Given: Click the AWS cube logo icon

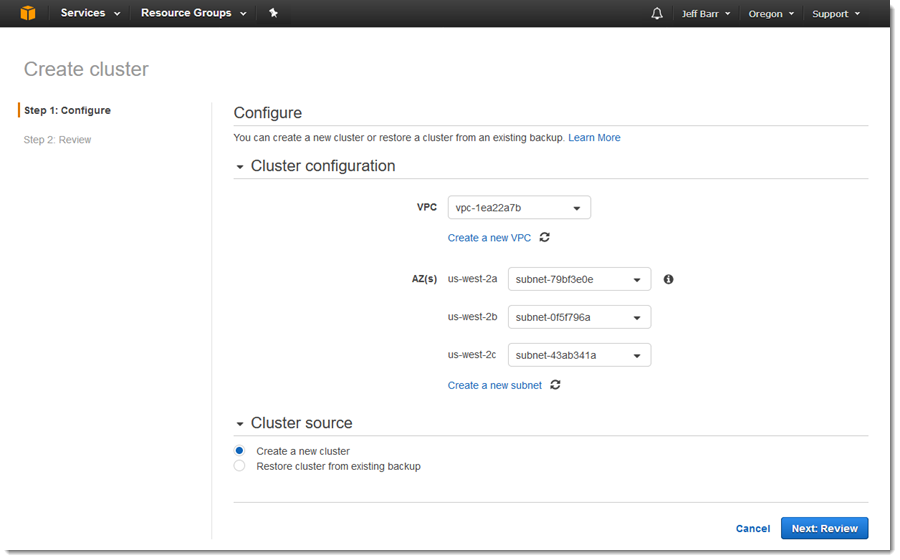Looking at the screenshot, I should [x=28, y=13].
